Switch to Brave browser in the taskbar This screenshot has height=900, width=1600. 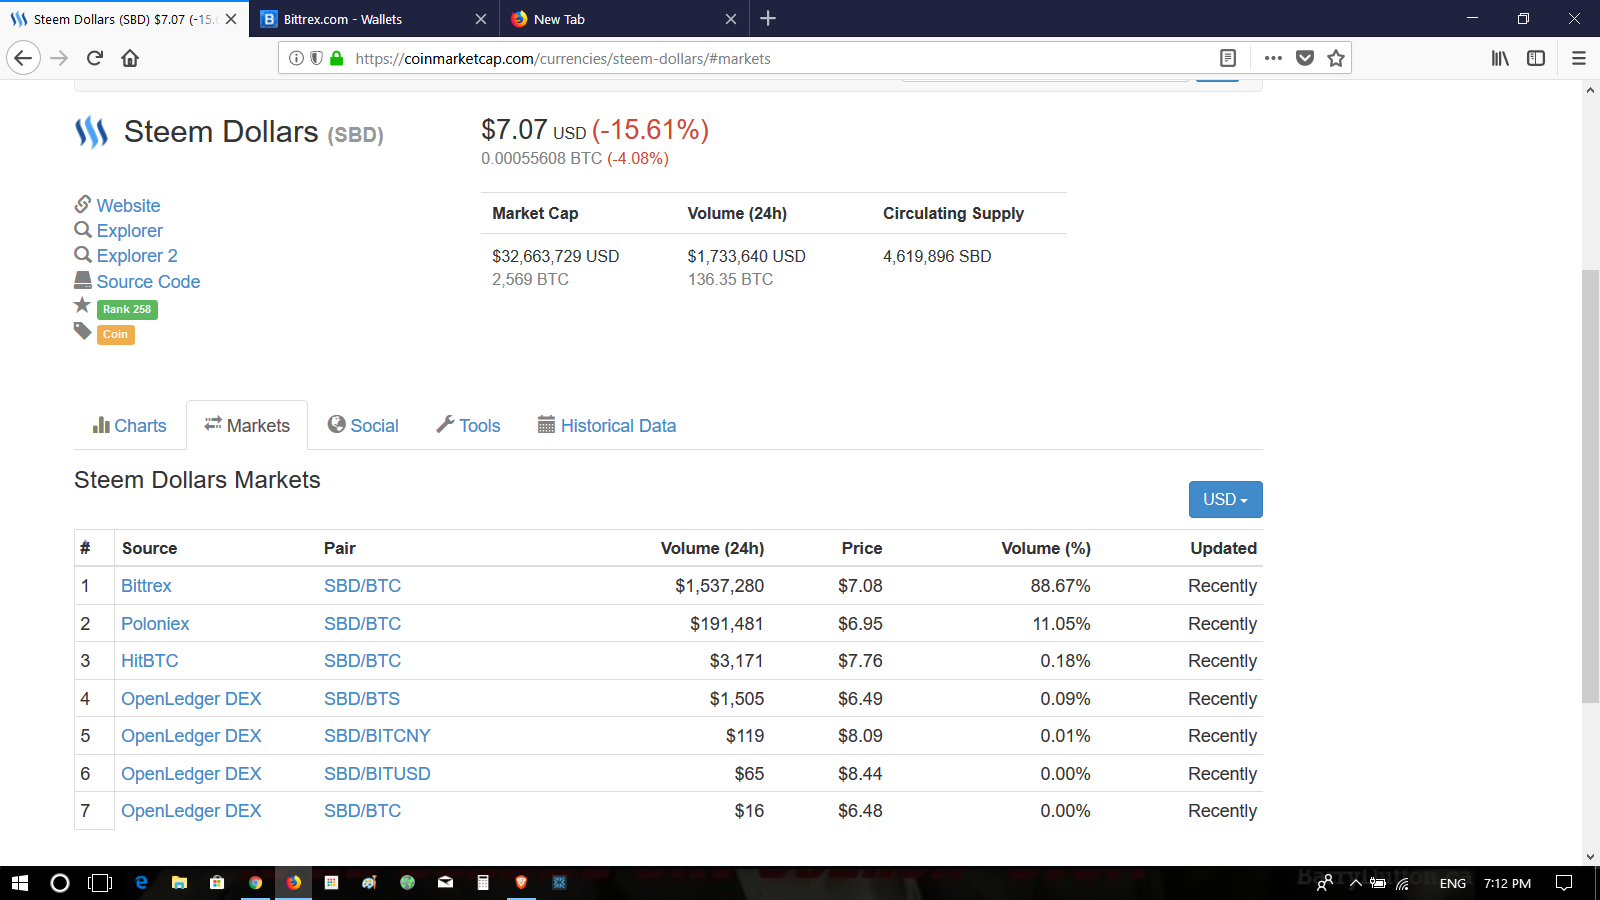coord(521,883)
